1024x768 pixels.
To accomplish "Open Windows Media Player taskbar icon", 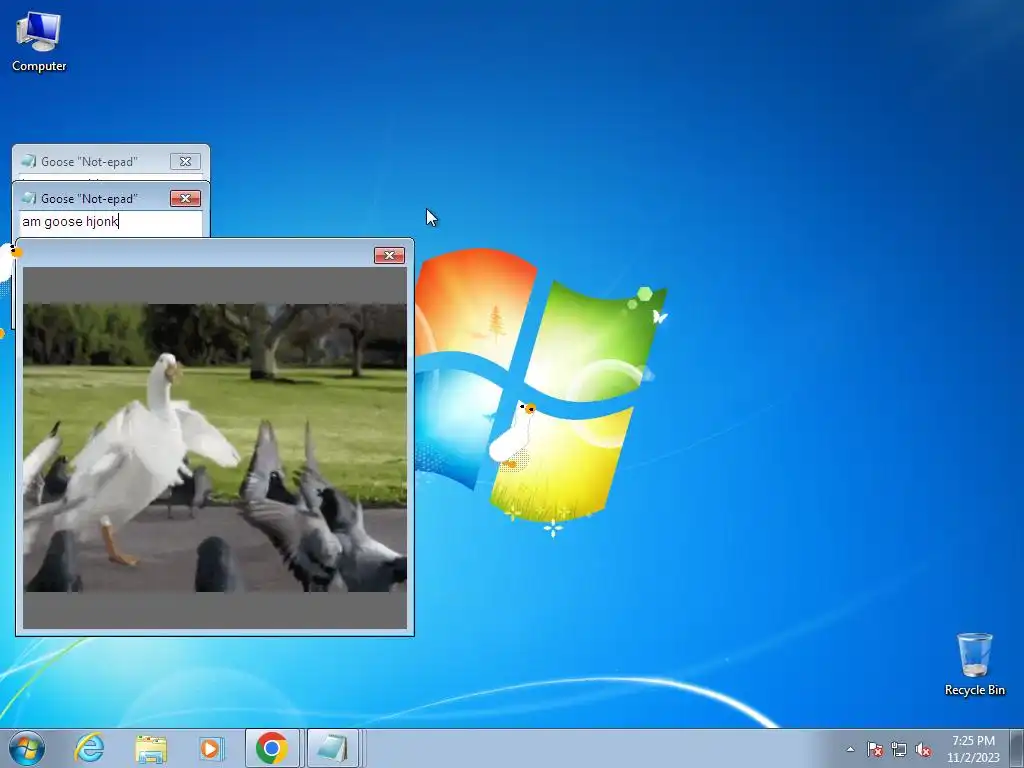I will pos(210,748).
